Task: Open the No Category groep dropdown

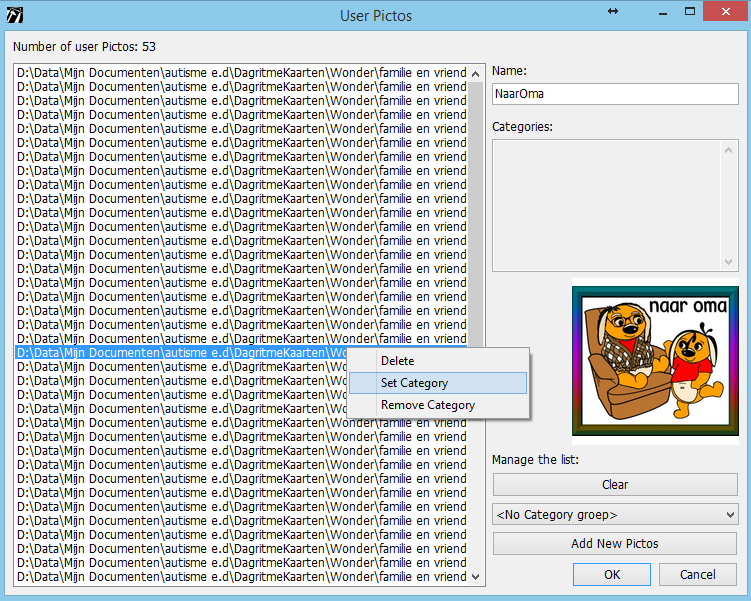Action: (x=614, y=515)
